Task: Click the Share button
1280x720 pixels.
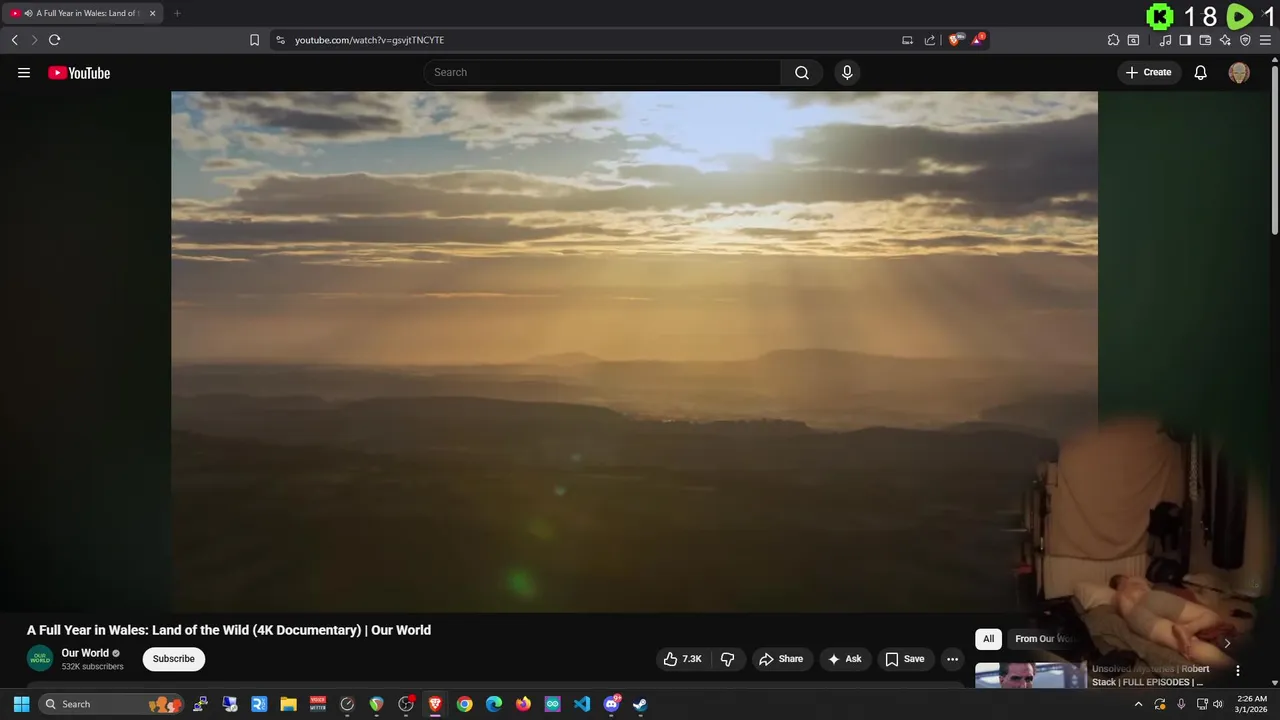Action: click(781, 659)
